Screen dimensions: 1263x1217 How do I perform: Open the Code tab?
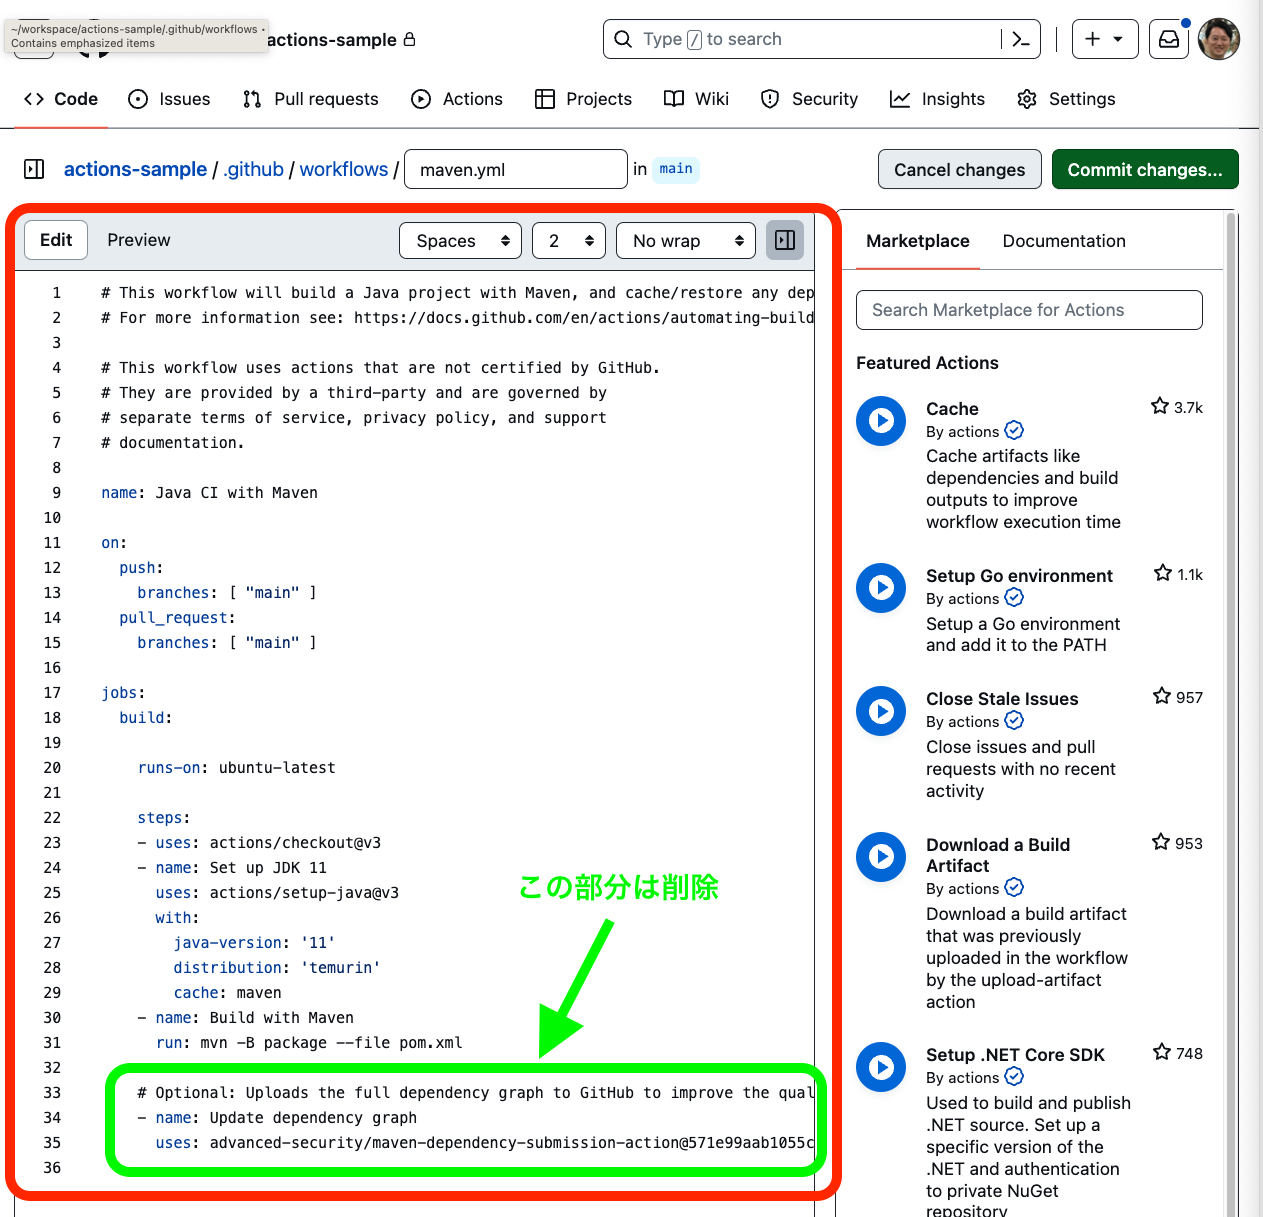coord(61,99)
